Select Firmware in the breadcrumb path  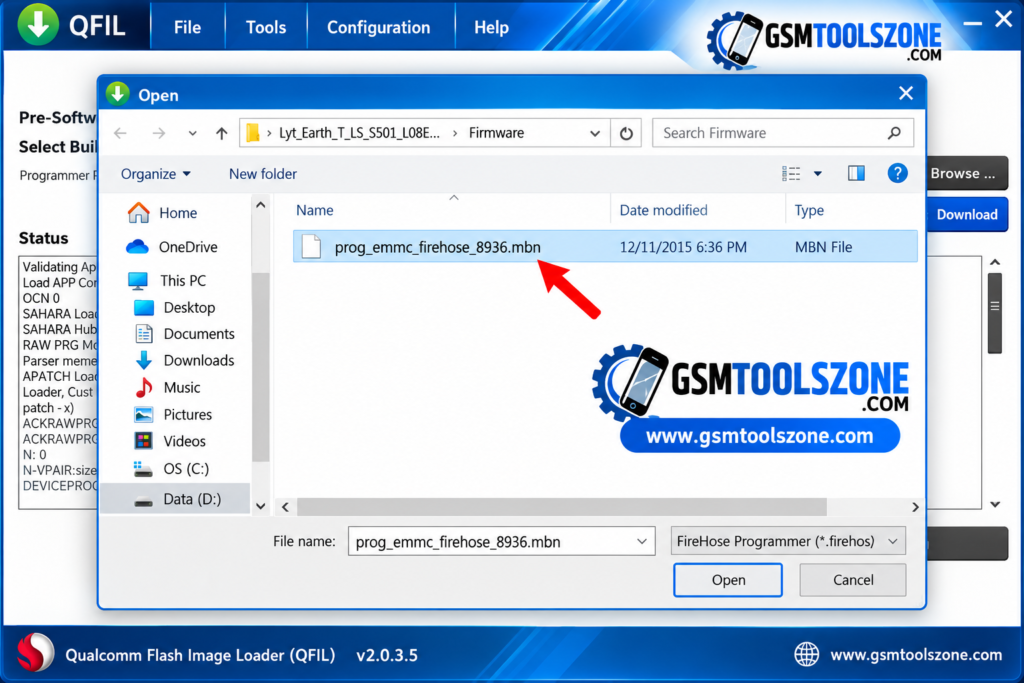[x=496, y=133]
